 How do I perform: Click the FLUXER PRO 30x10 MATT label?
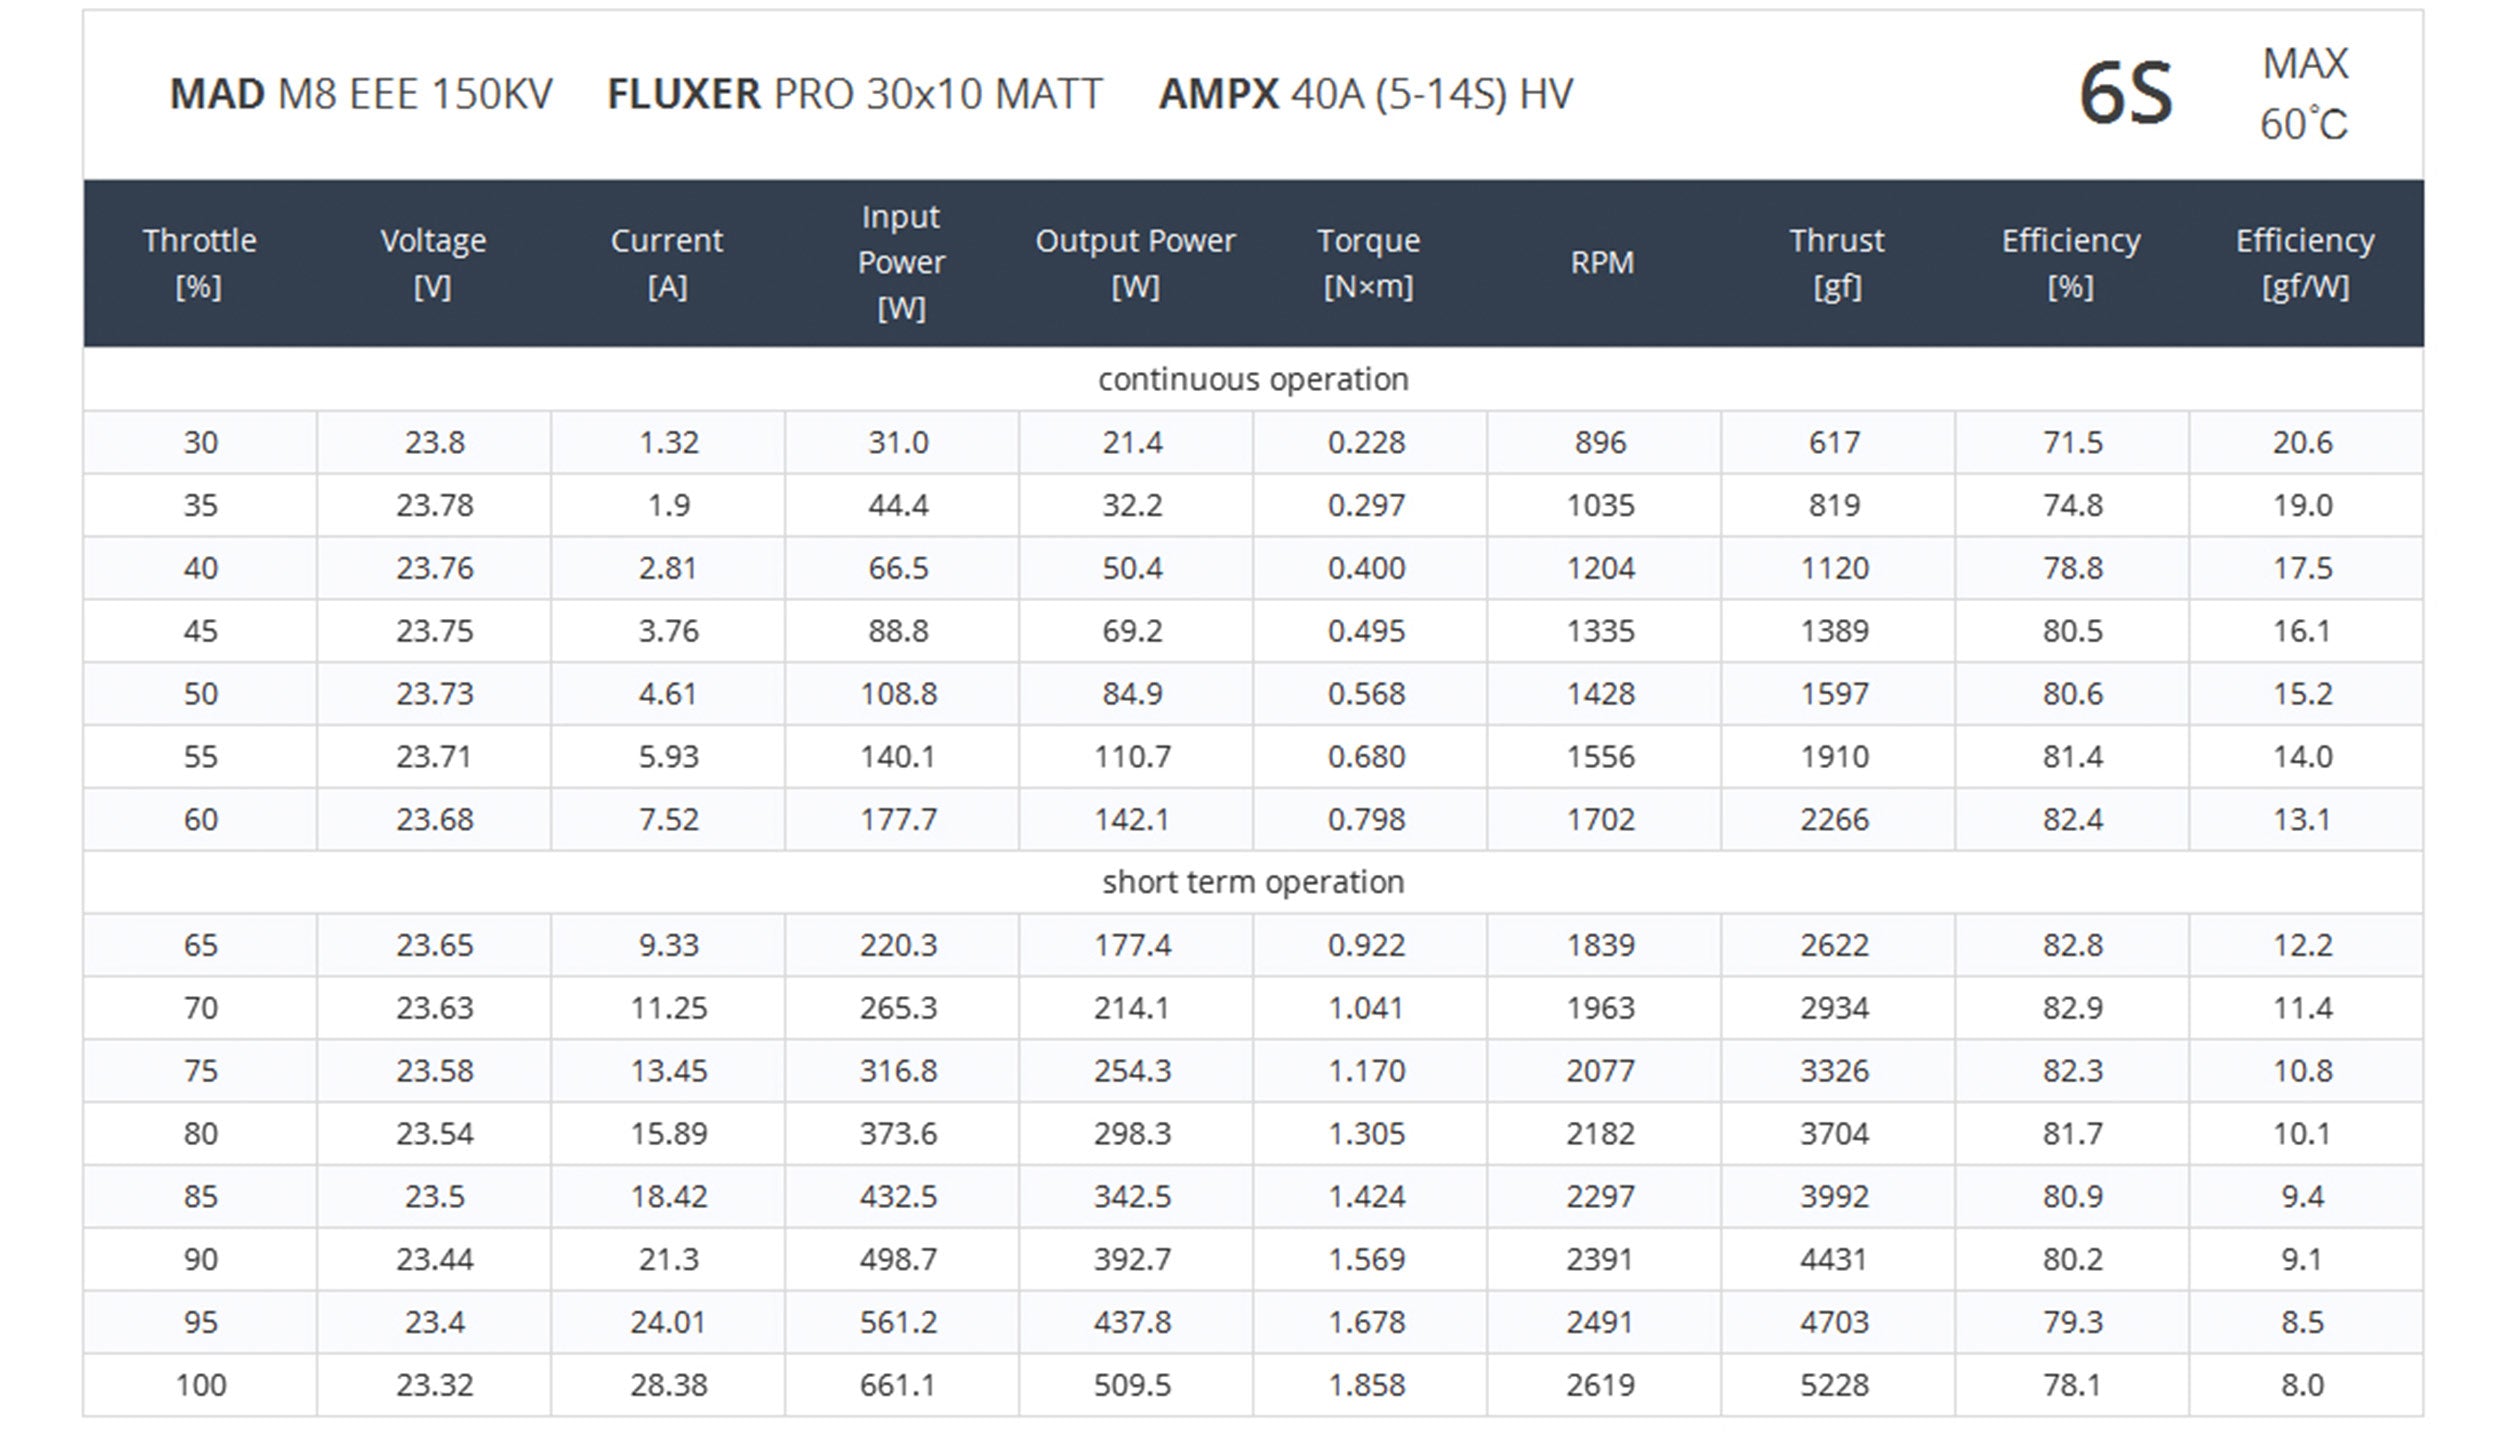click(x=855, y=94)
